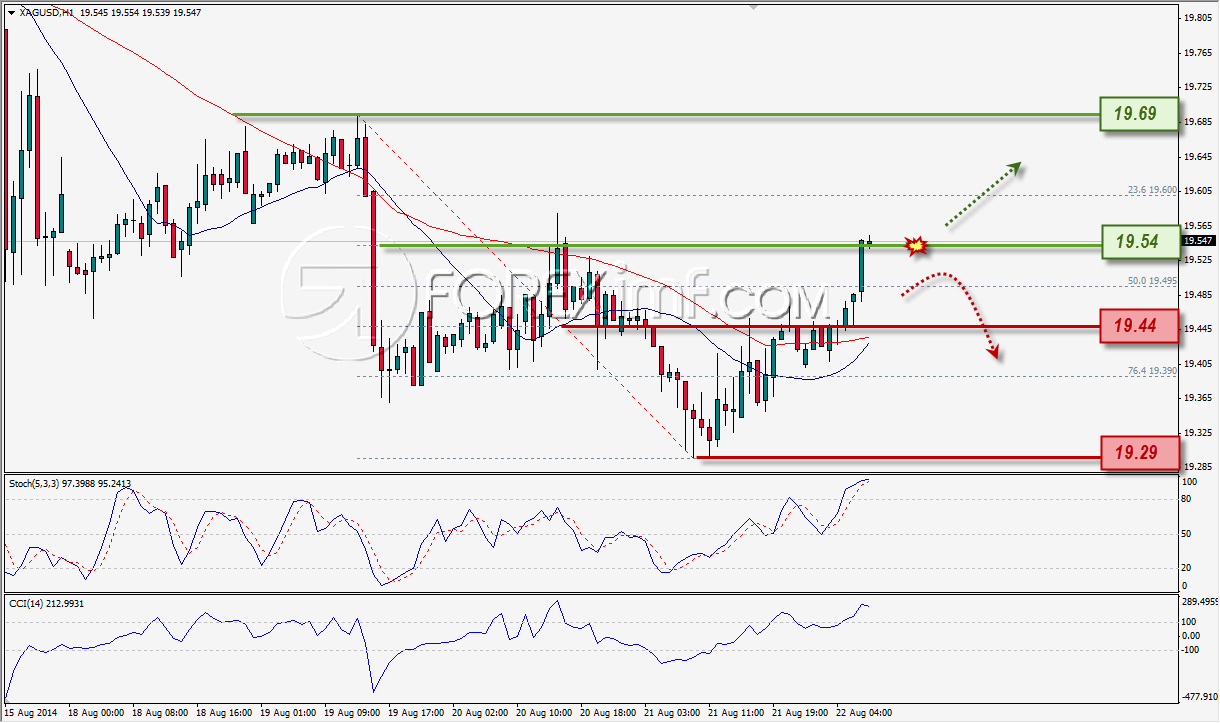
Task: Click the 19 Aug 01:00 time label
Action: coord(290,713)
